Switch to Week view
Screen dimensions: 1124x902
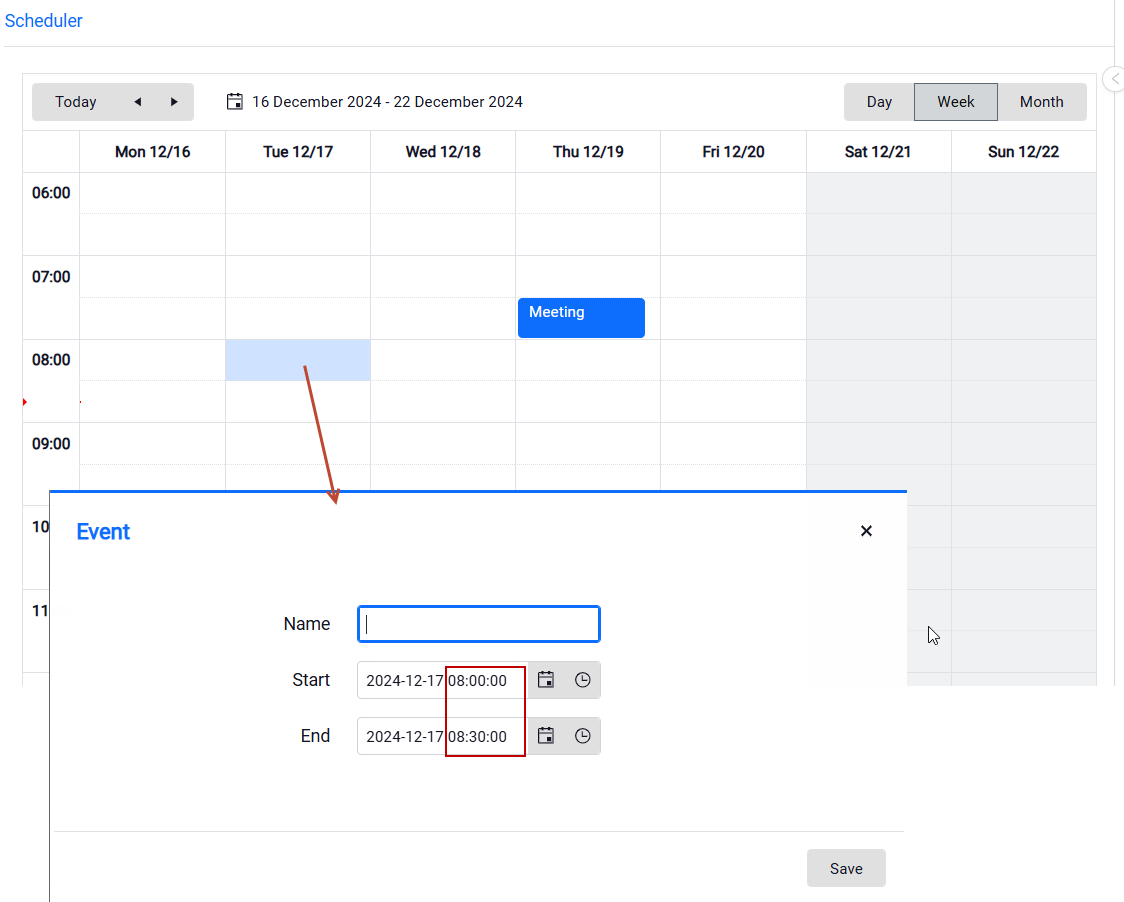coord(956,102)
